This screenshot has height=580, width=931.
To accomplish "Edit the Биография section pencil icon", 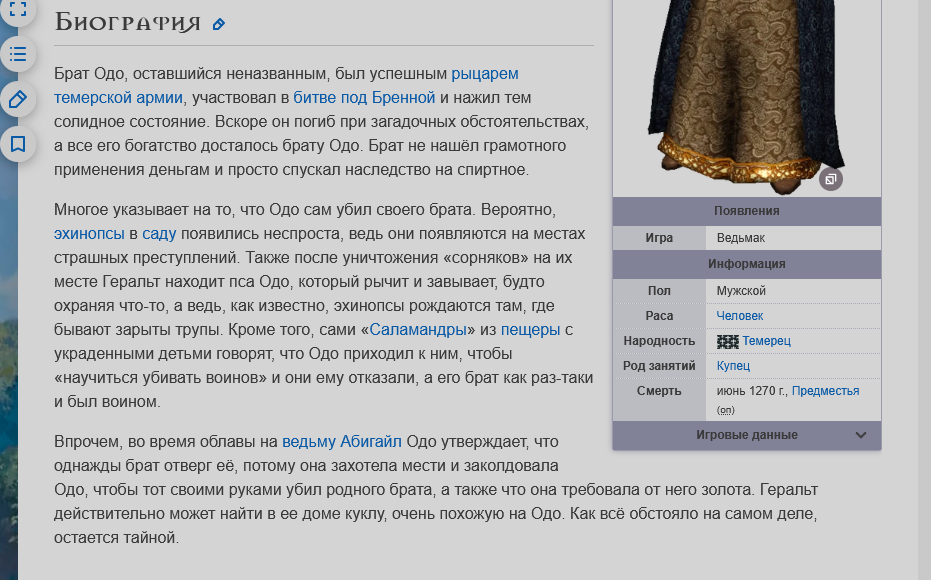I will click(x=218, y=24).
